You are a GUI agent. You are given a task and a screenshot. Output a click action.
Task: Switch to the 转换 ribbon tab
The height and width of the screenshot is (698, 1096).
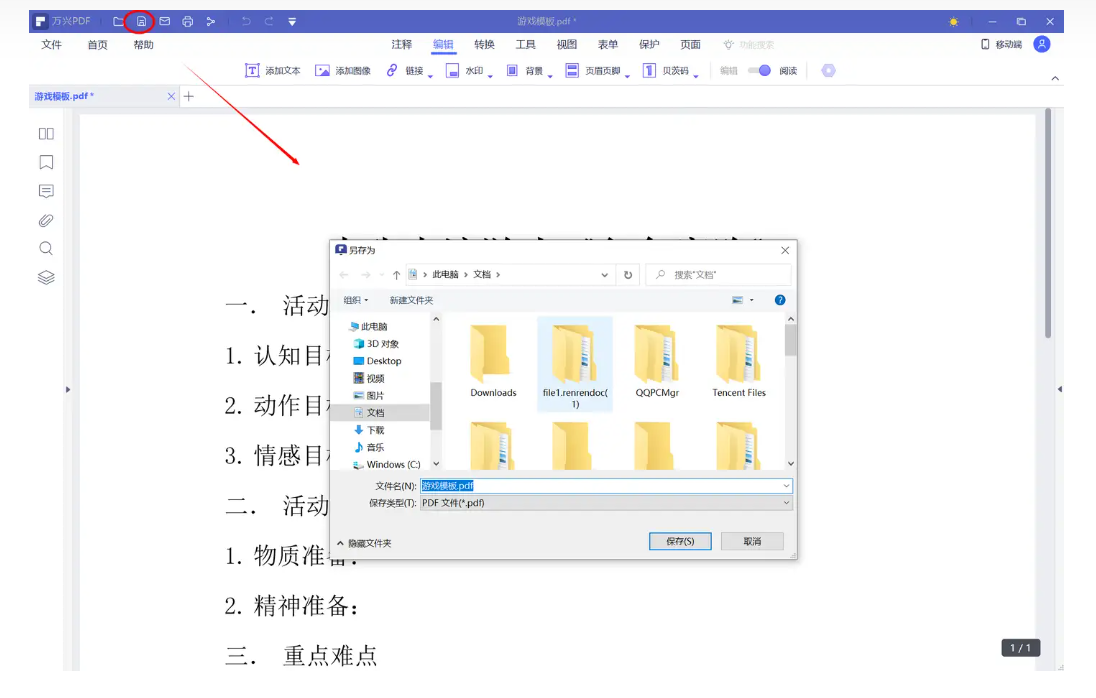(484, 44)
